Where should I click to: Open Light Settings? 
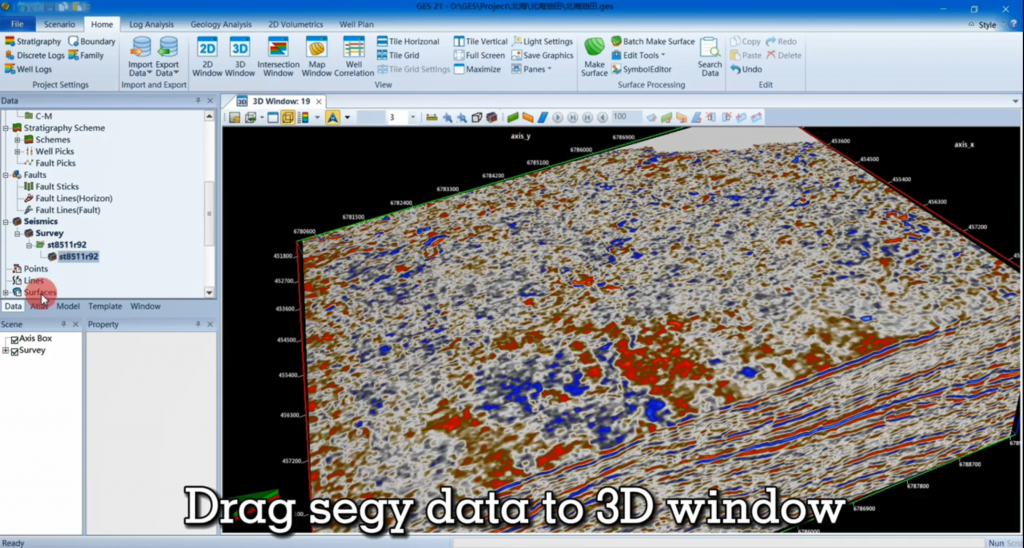[542, 41]
